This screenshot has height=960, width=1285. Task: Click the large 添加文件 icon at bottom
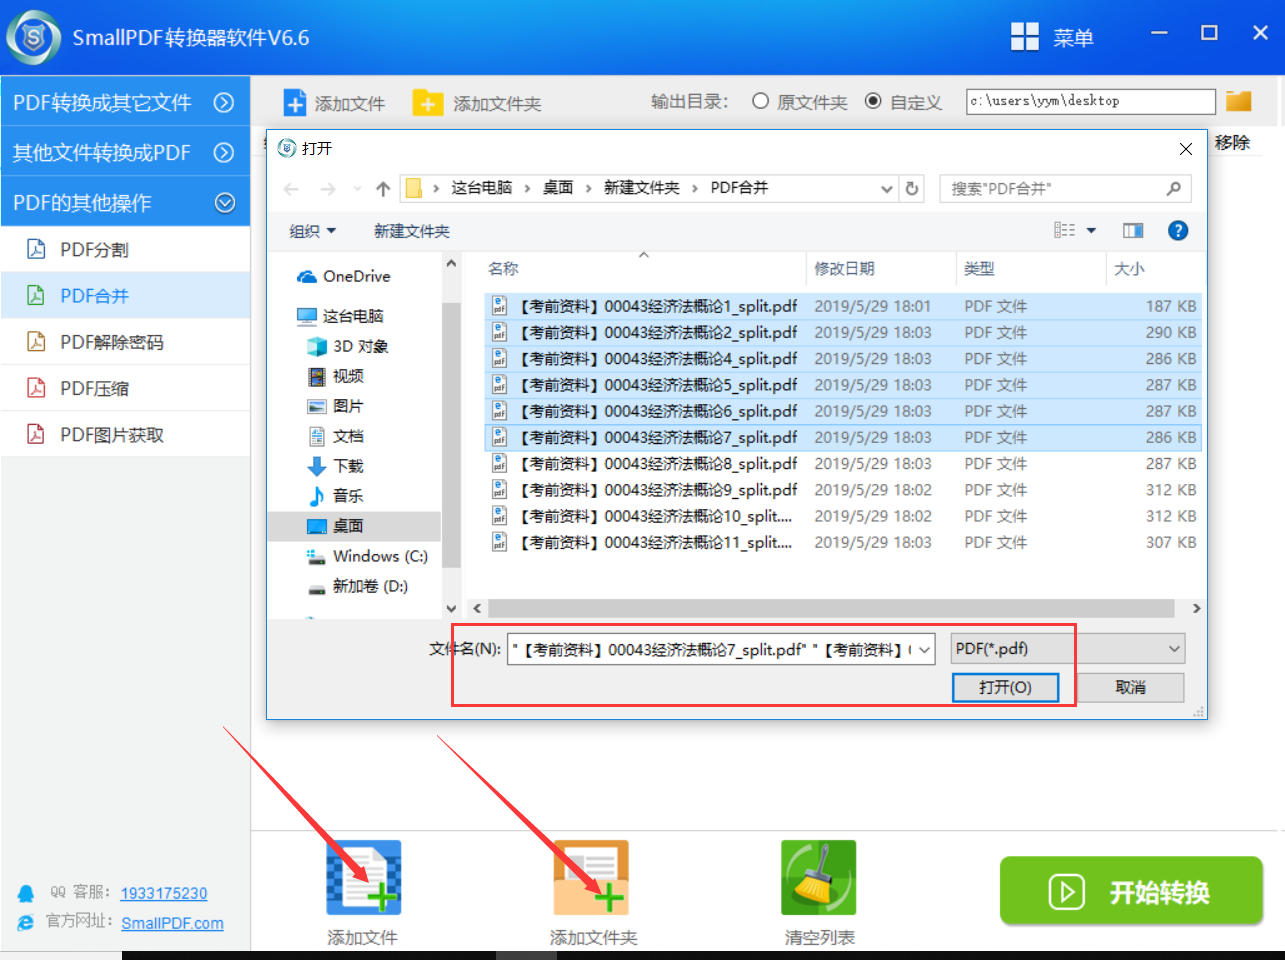pos(363,878)
